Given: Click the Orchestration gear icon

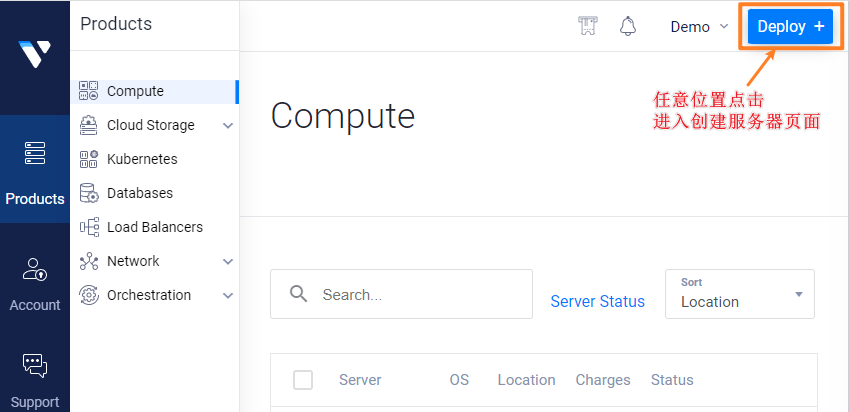Looking at the screenshot, I should pos(89,295).
